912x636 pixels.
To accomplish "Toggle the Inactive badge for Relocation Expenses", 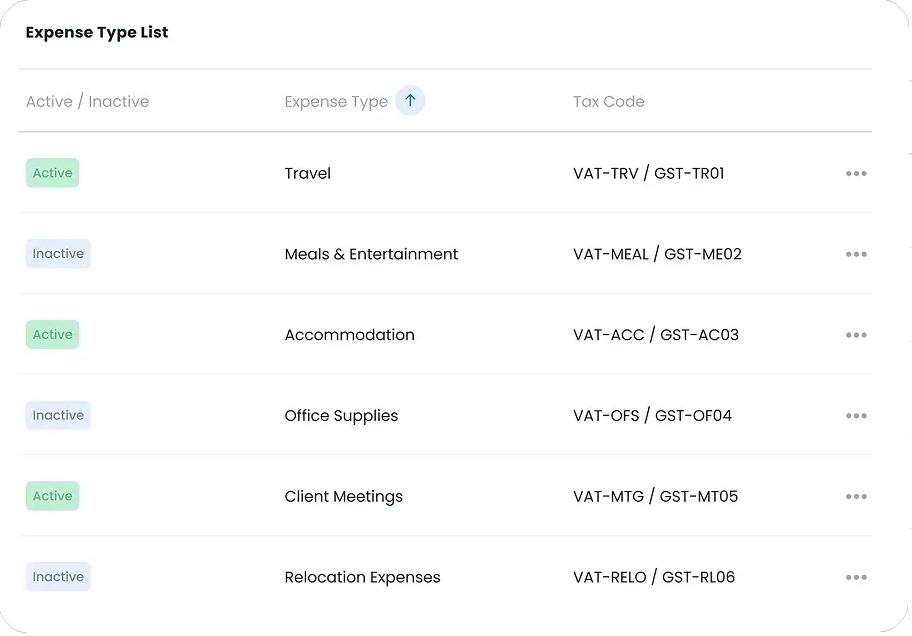I will point(58,577).
